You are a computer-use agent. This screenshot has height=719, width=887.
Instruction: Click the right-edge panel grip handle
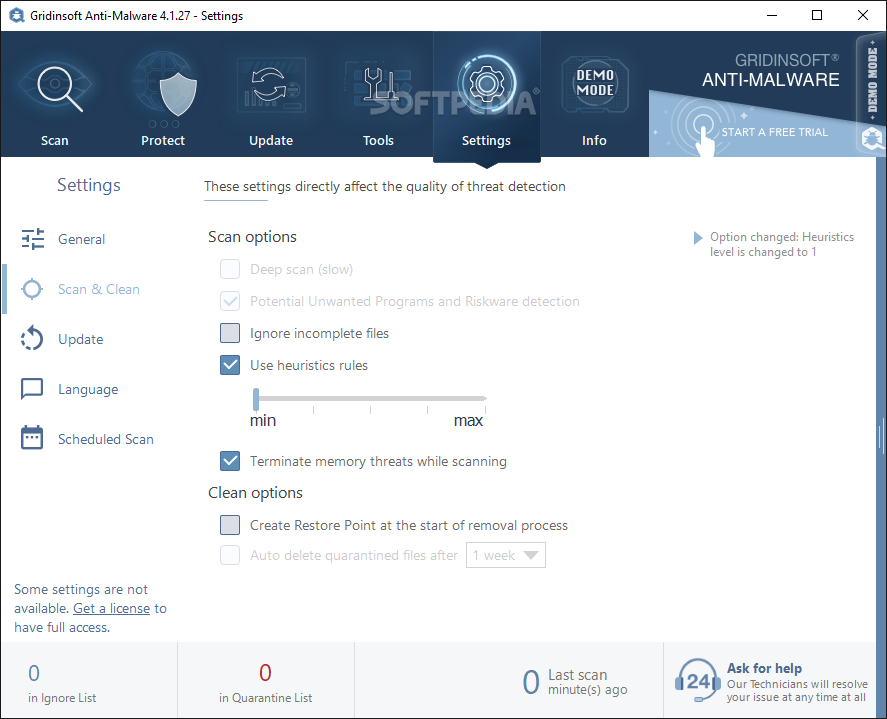pos(881,436)
